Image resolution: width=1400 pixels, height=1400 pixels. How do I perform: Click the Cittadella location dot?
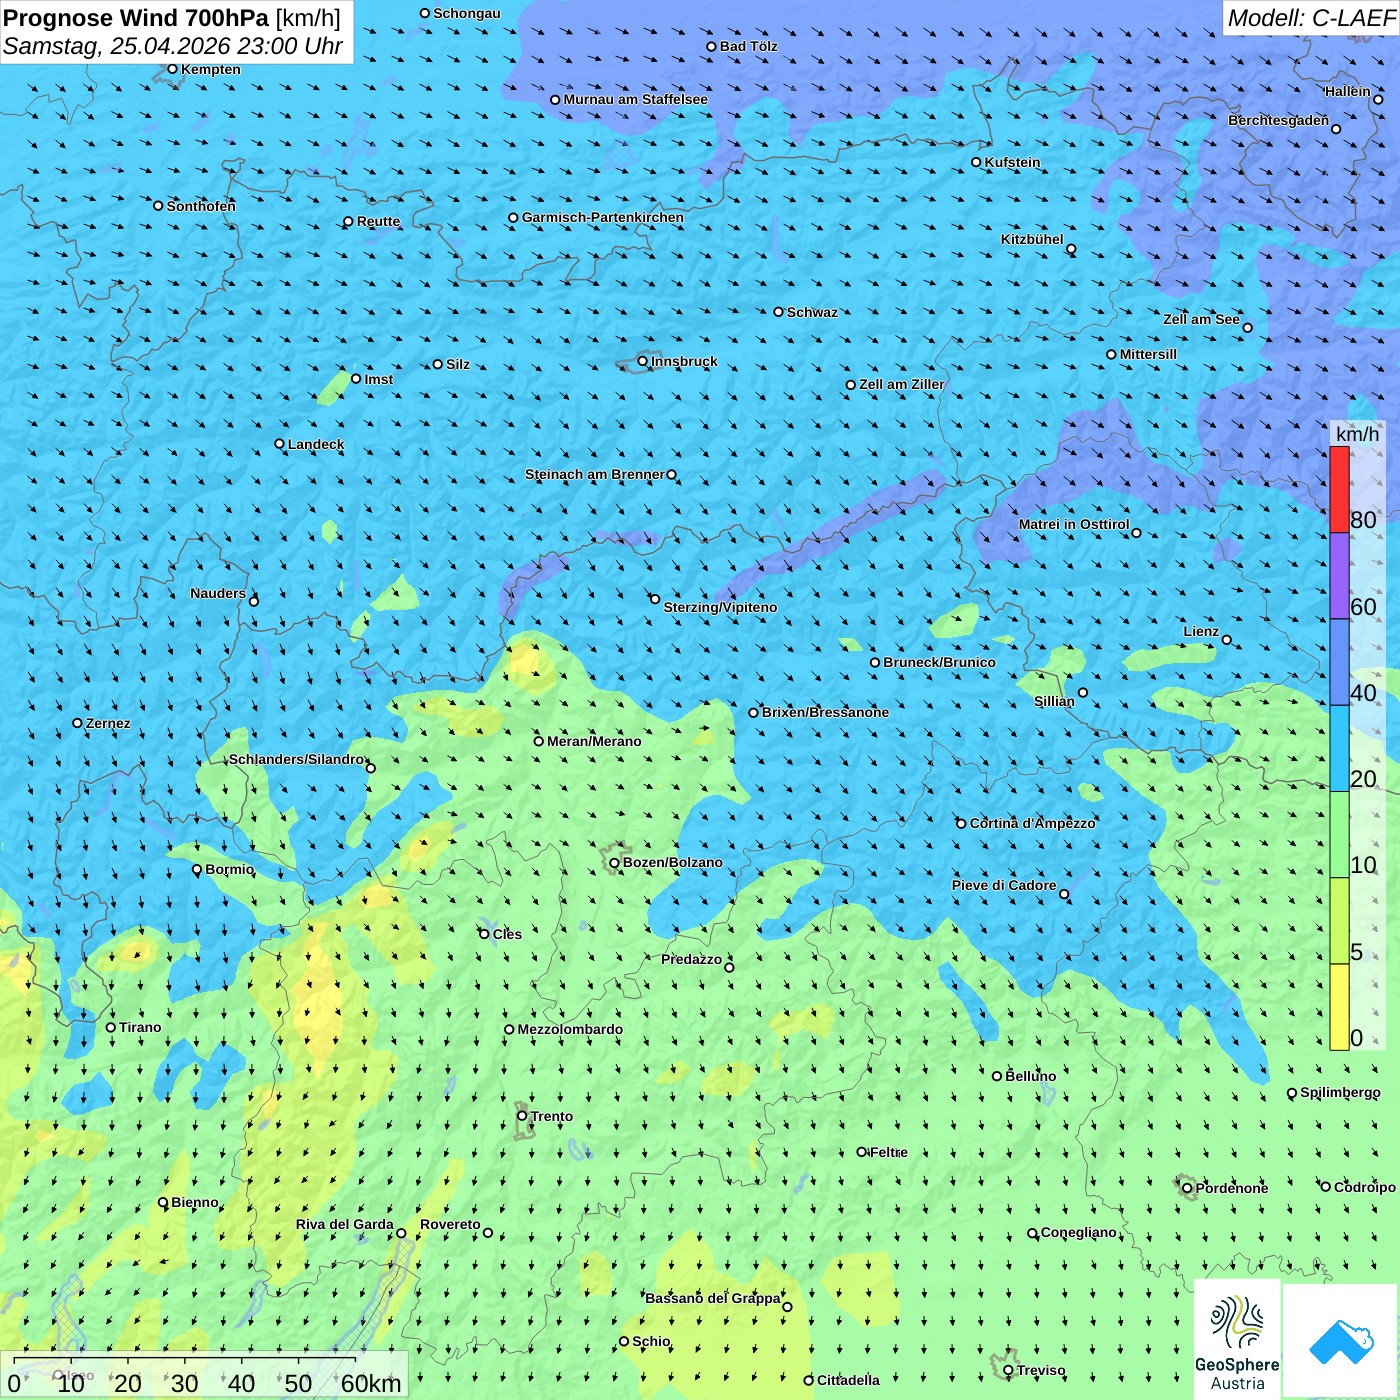pos(809,1380)
